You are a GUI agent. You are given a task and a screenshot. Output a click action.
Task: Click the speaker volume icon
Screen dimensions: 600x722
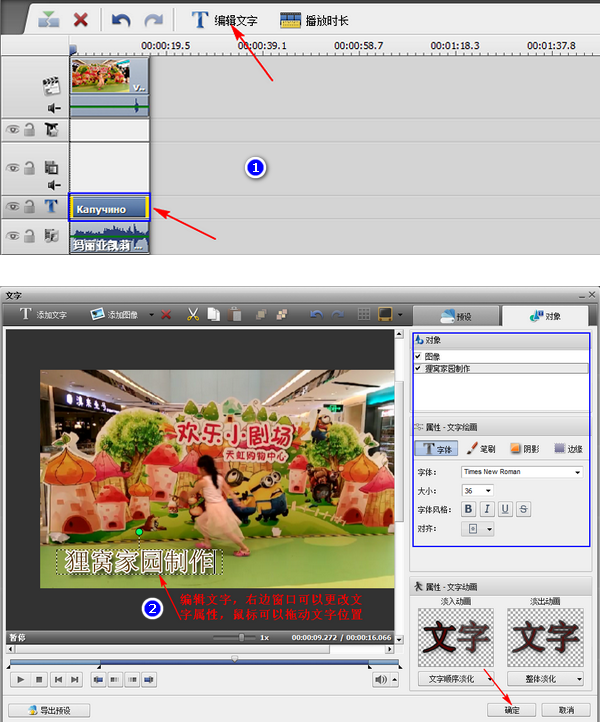(x=381, y=680)
